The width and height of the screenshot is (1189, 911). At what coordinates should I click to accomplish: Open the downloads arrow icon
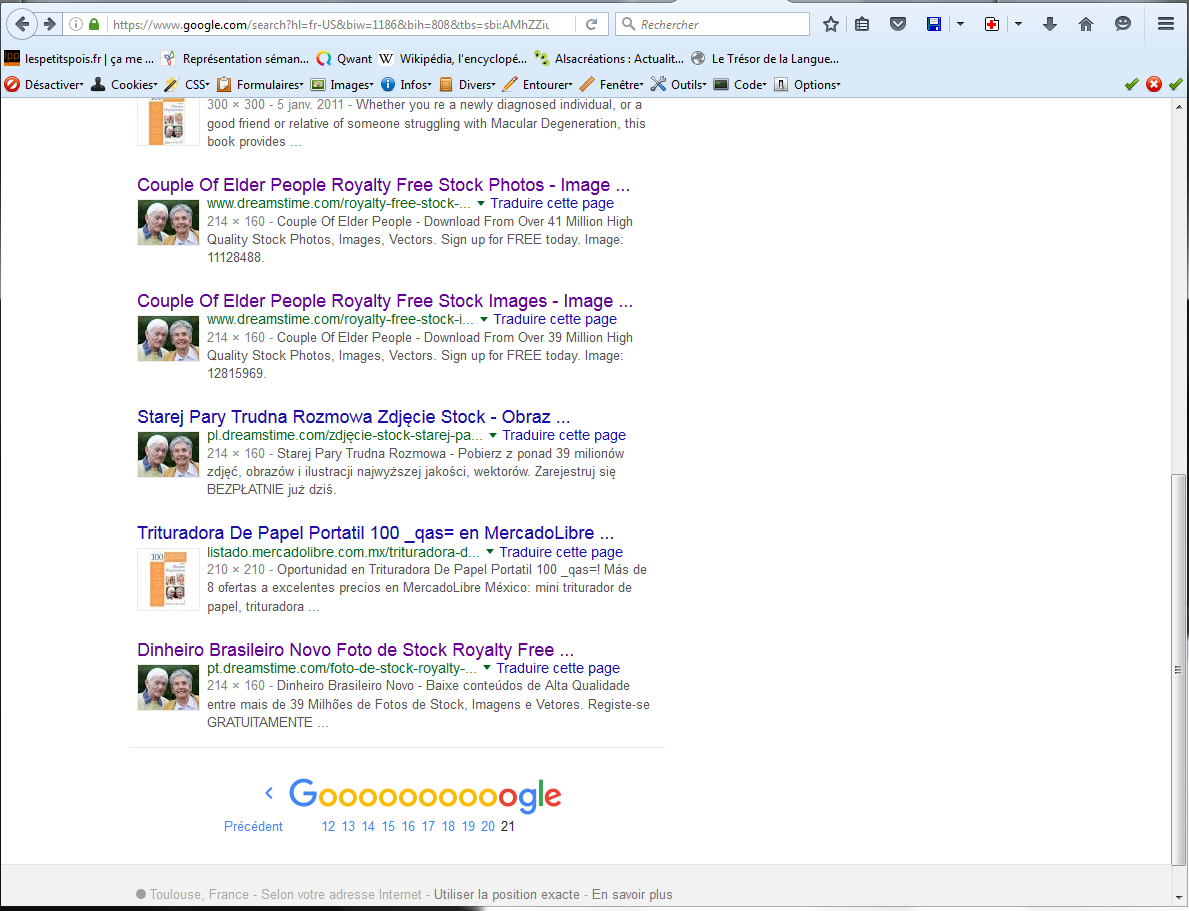(1049, 24)
